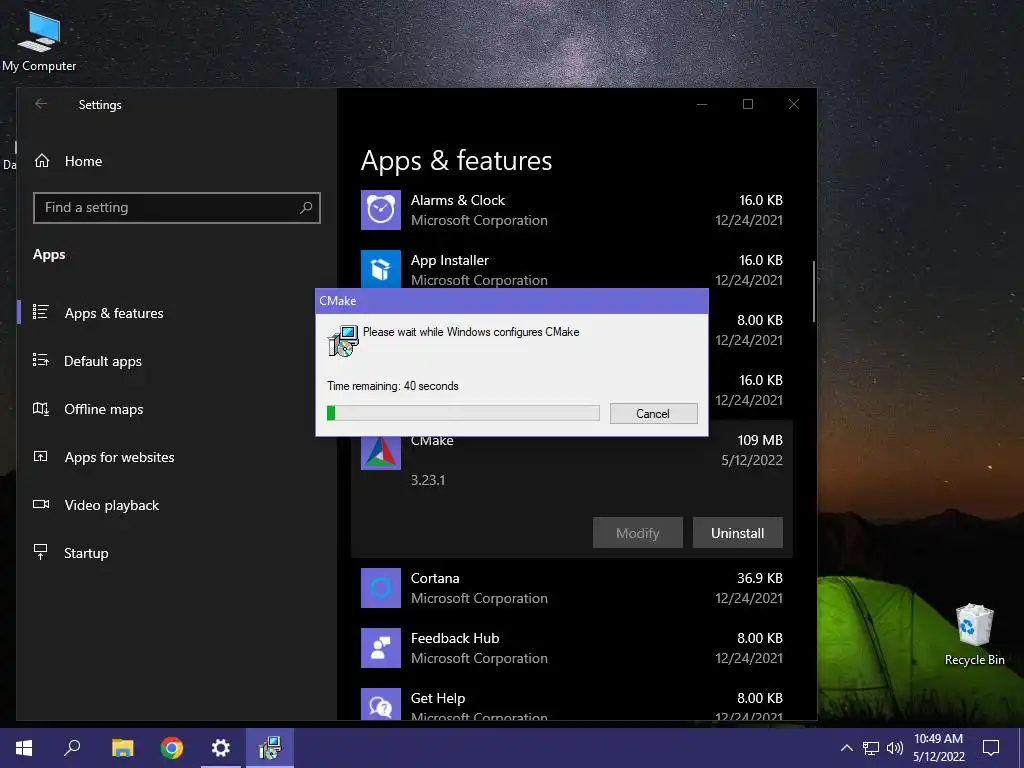Image resolution: width=1024 pixels, height=768 pixels.
Task: Click the CMake dialog title bar
Action: click(x=512, y=301)
